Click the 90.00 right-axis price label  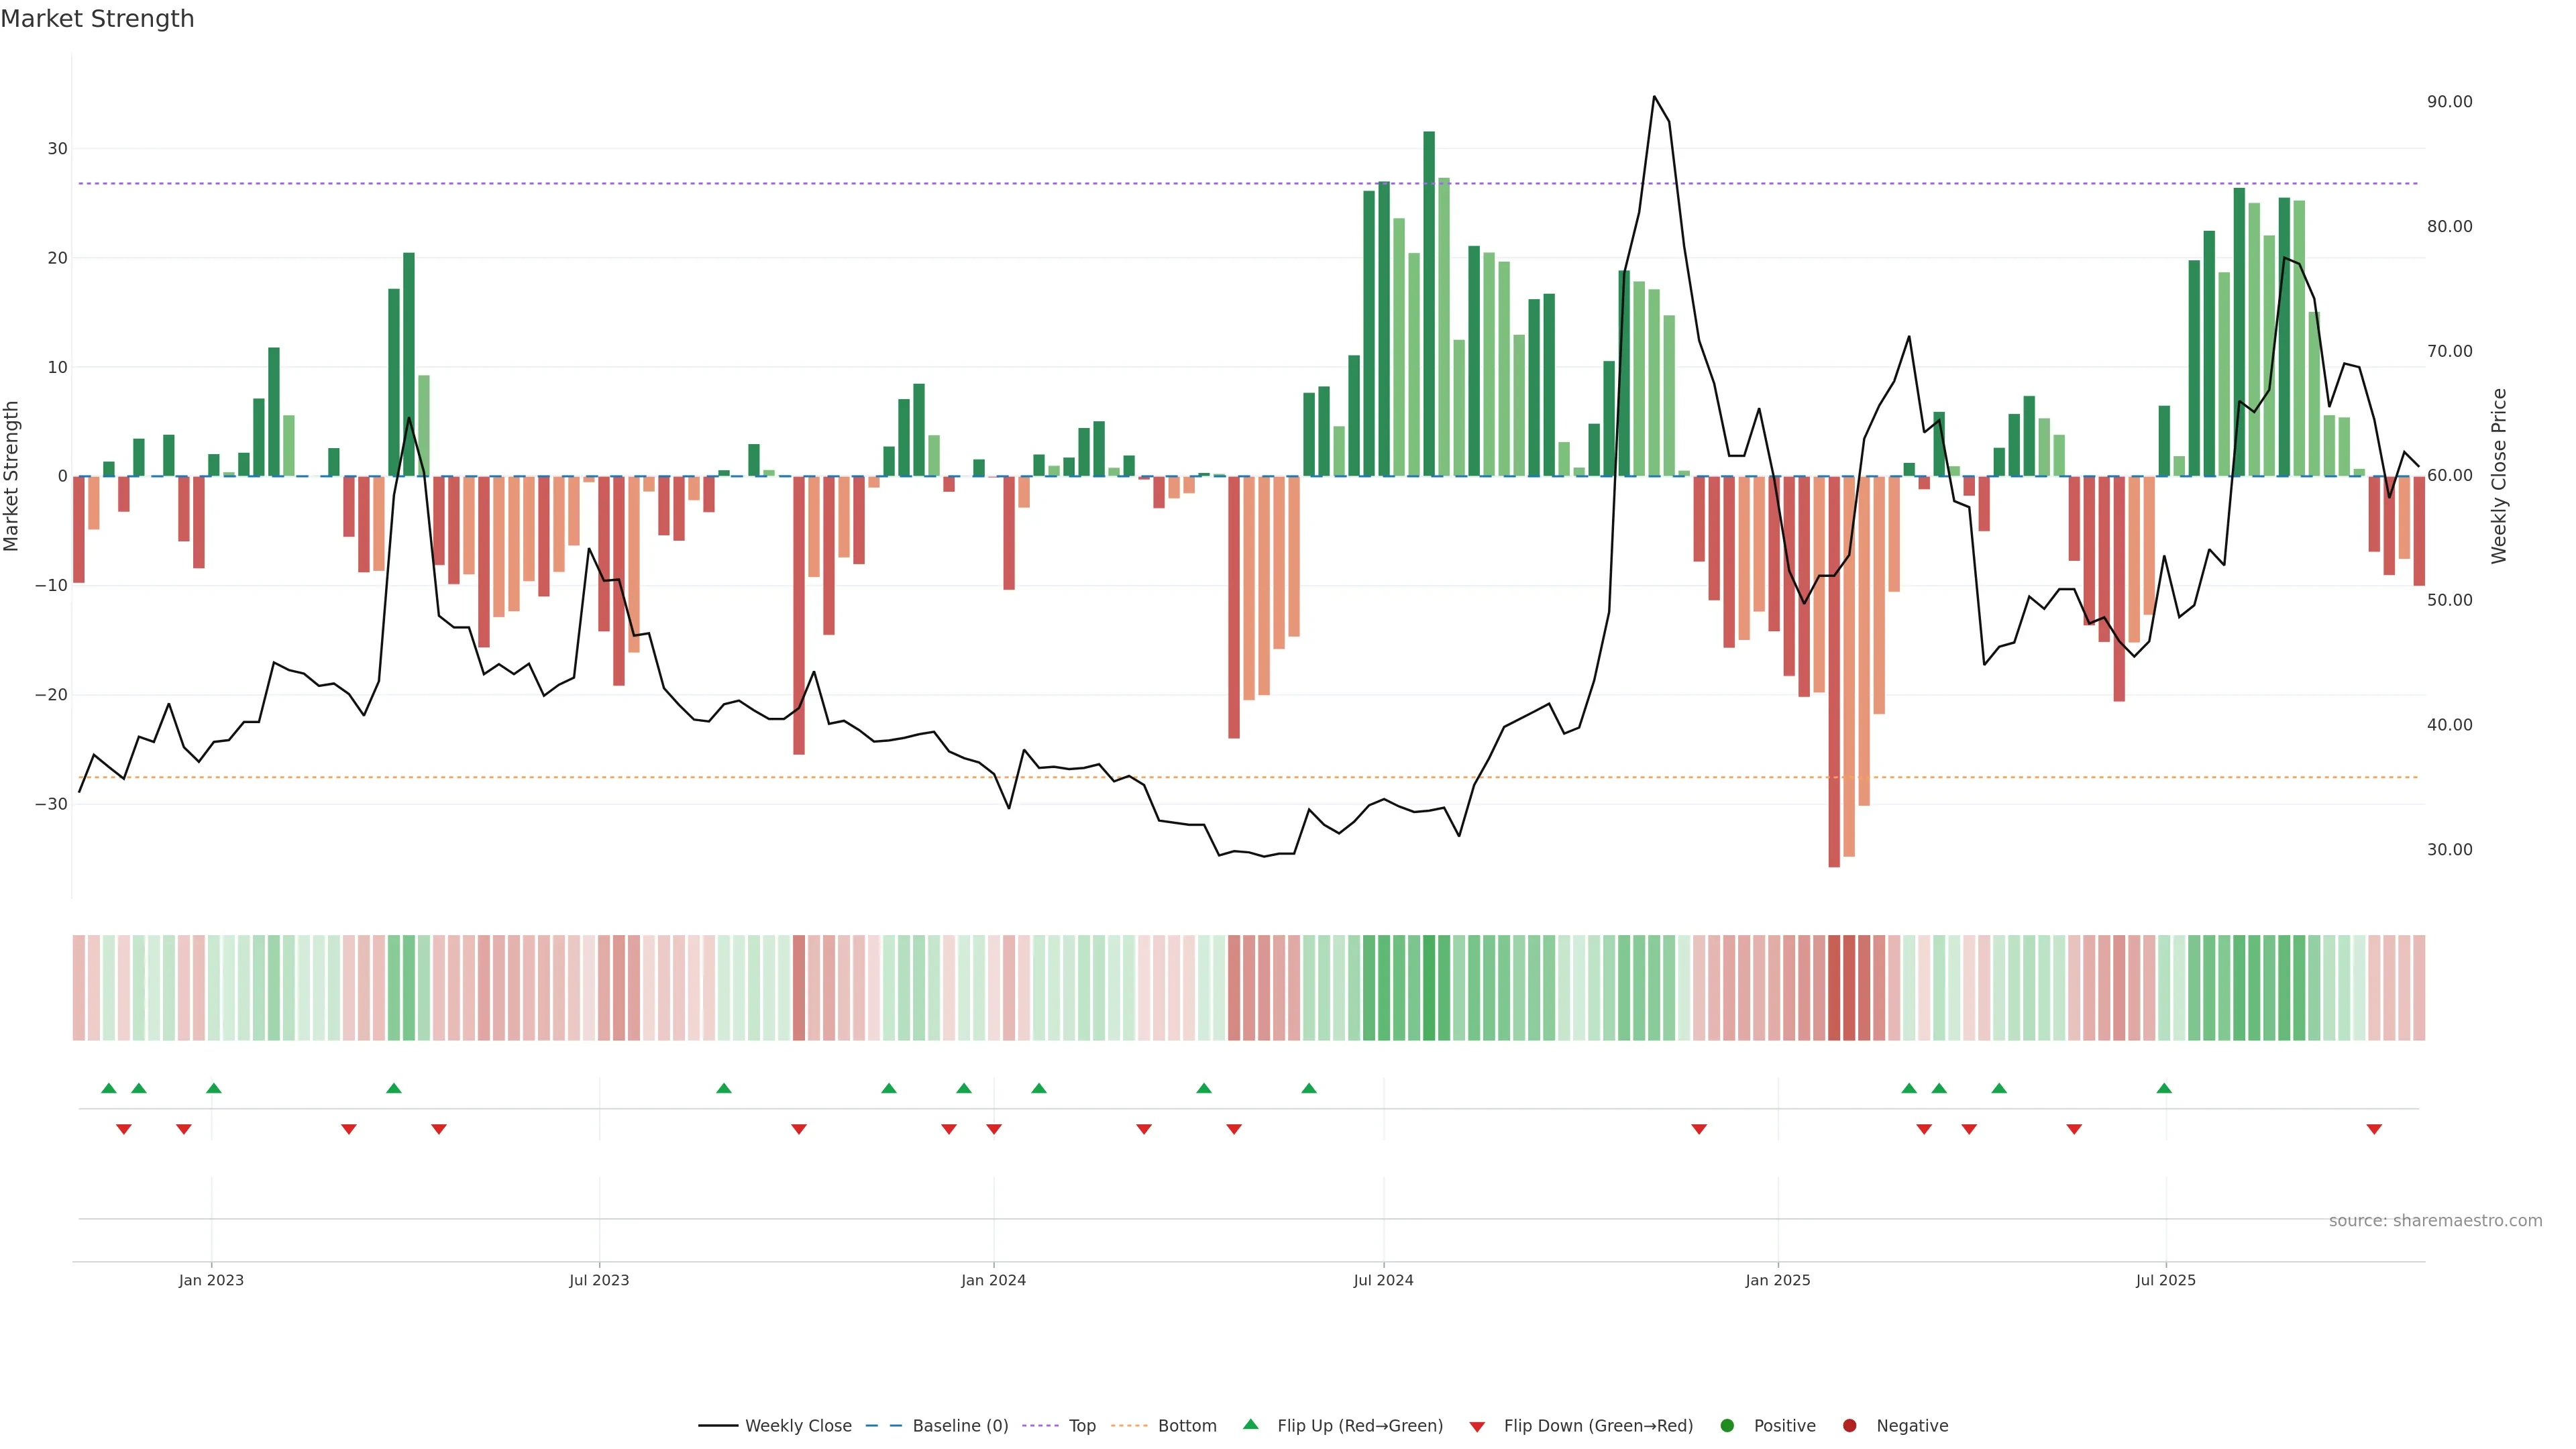(x=2449, y=102)
